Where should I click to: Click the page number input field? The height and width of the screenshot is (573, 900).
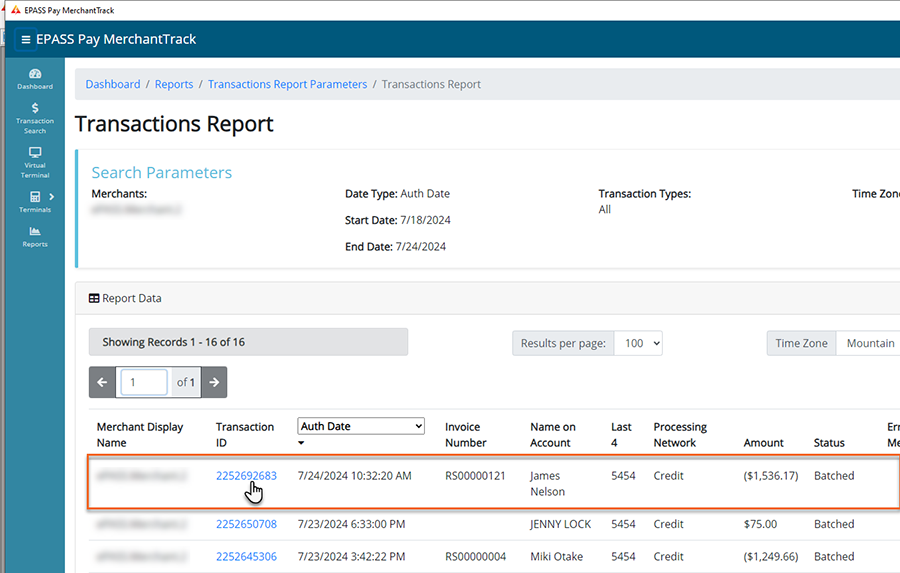(144, 382)
